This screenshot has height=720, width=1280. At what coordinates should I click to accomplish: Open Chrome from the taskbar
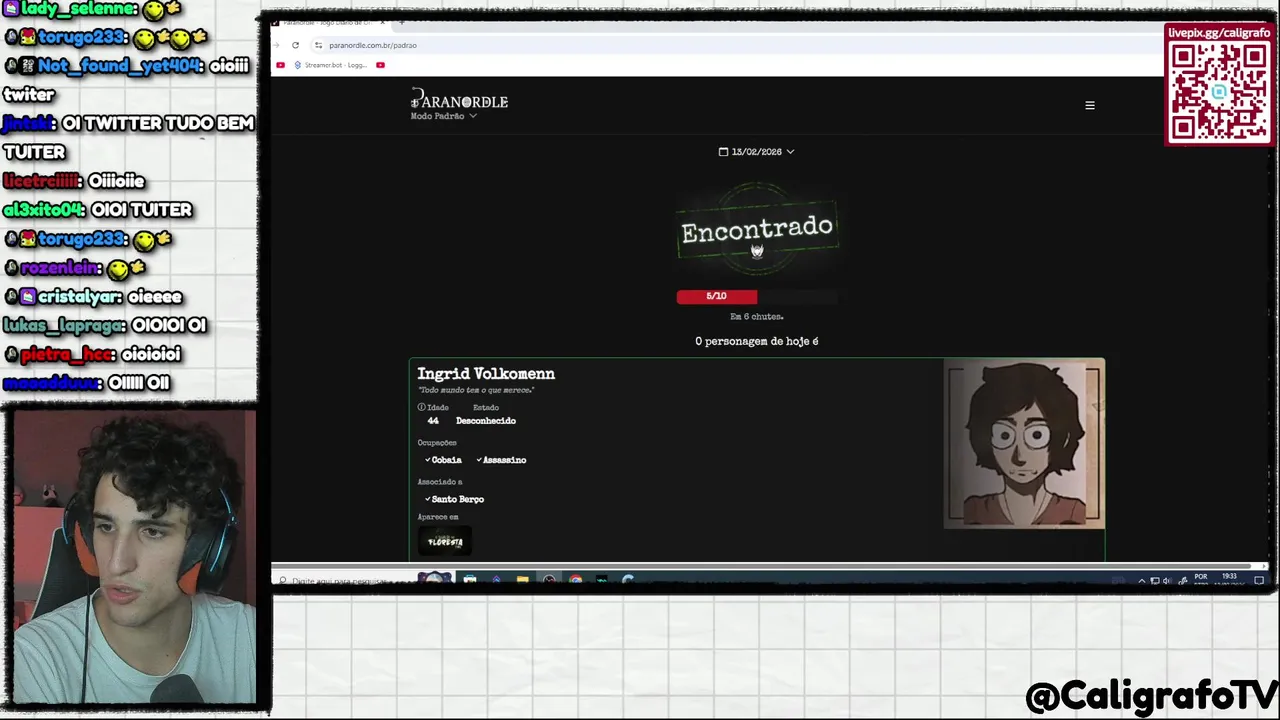(x=575, y=579)
